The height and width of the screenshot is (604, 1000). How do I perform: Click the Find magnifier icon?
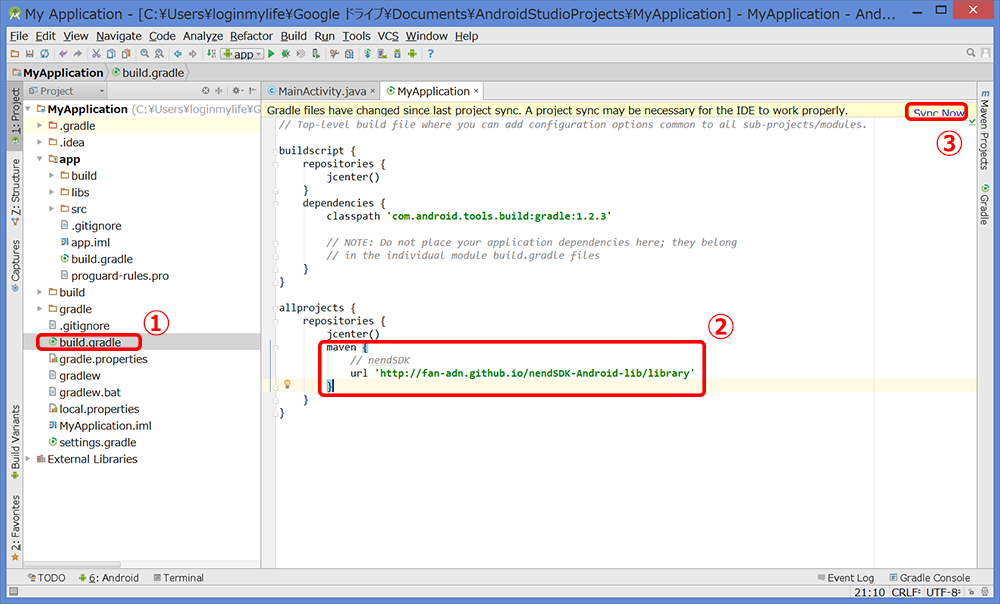(144, 54)
